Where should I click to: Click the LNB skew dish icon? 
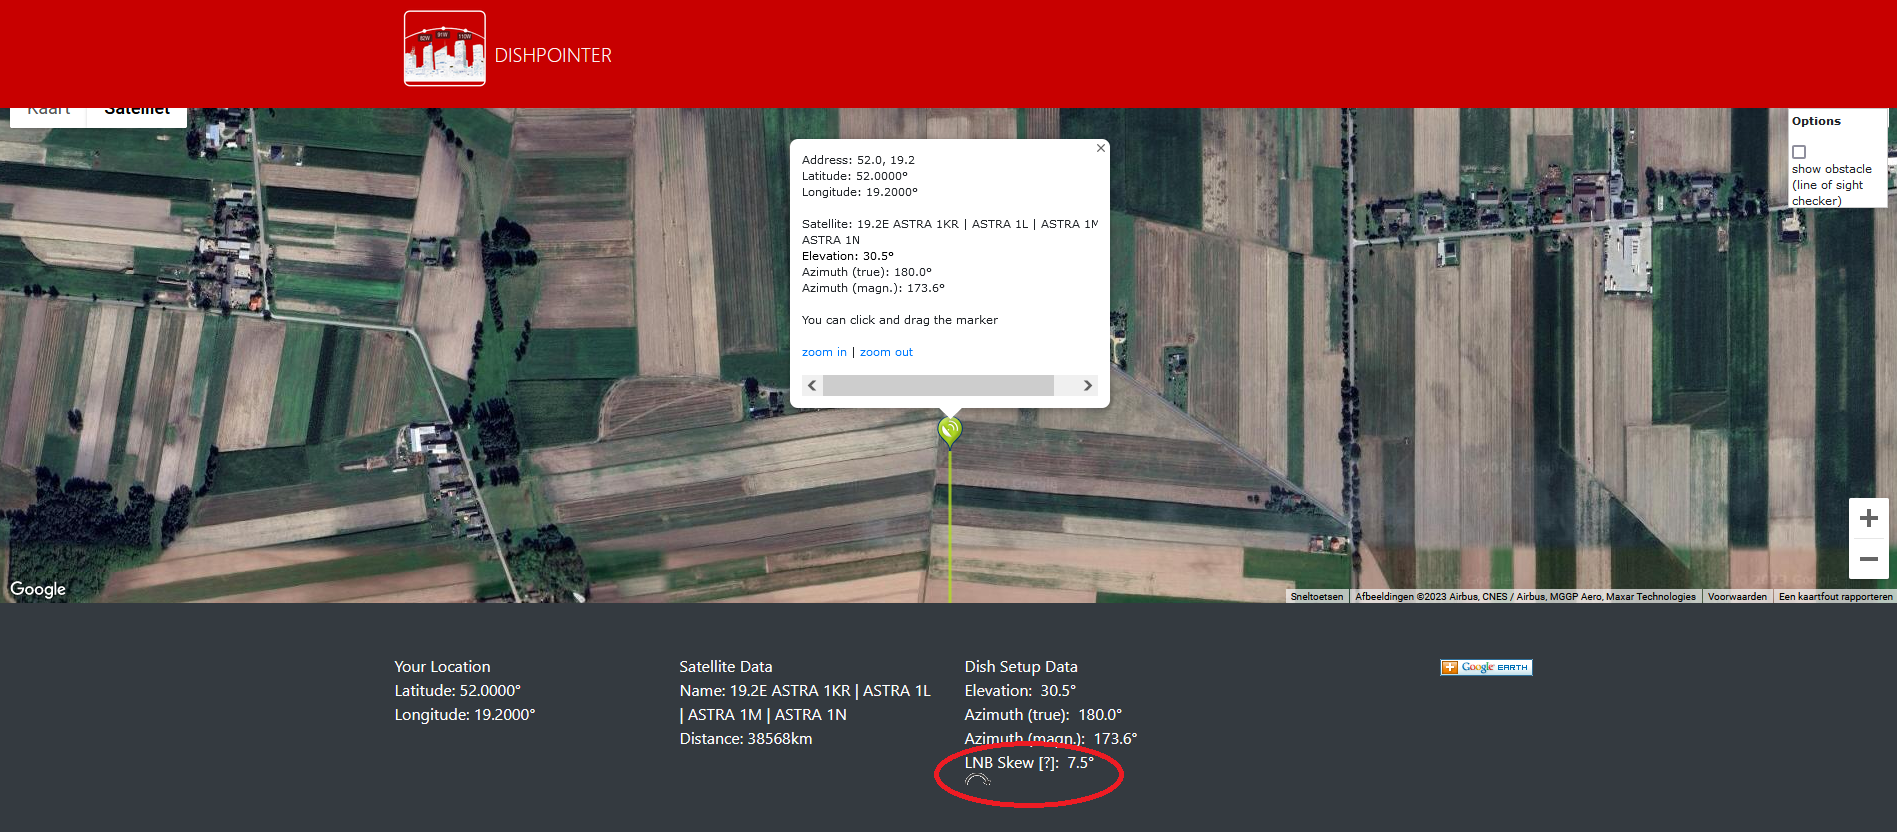pos(977,780)
